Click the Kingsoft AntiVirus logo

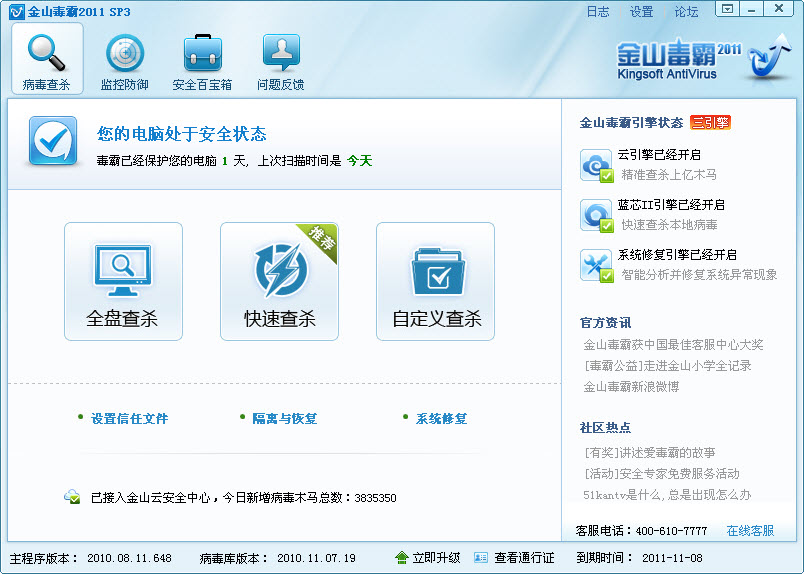point(704,59)
